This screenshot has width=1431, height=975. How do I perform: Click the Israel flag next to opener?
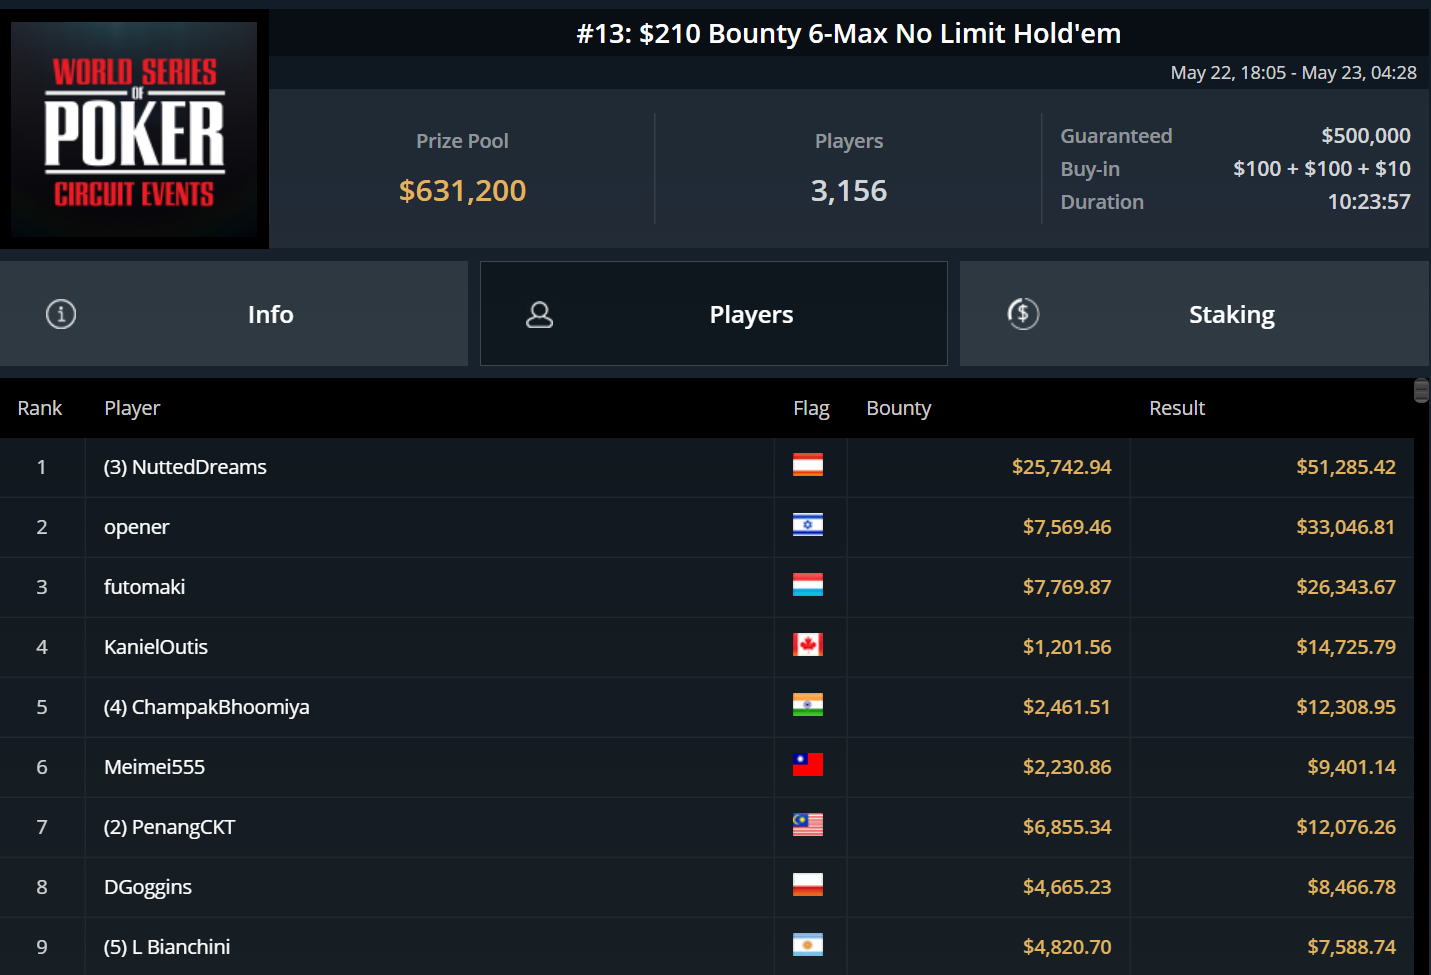tap(808, 525)
